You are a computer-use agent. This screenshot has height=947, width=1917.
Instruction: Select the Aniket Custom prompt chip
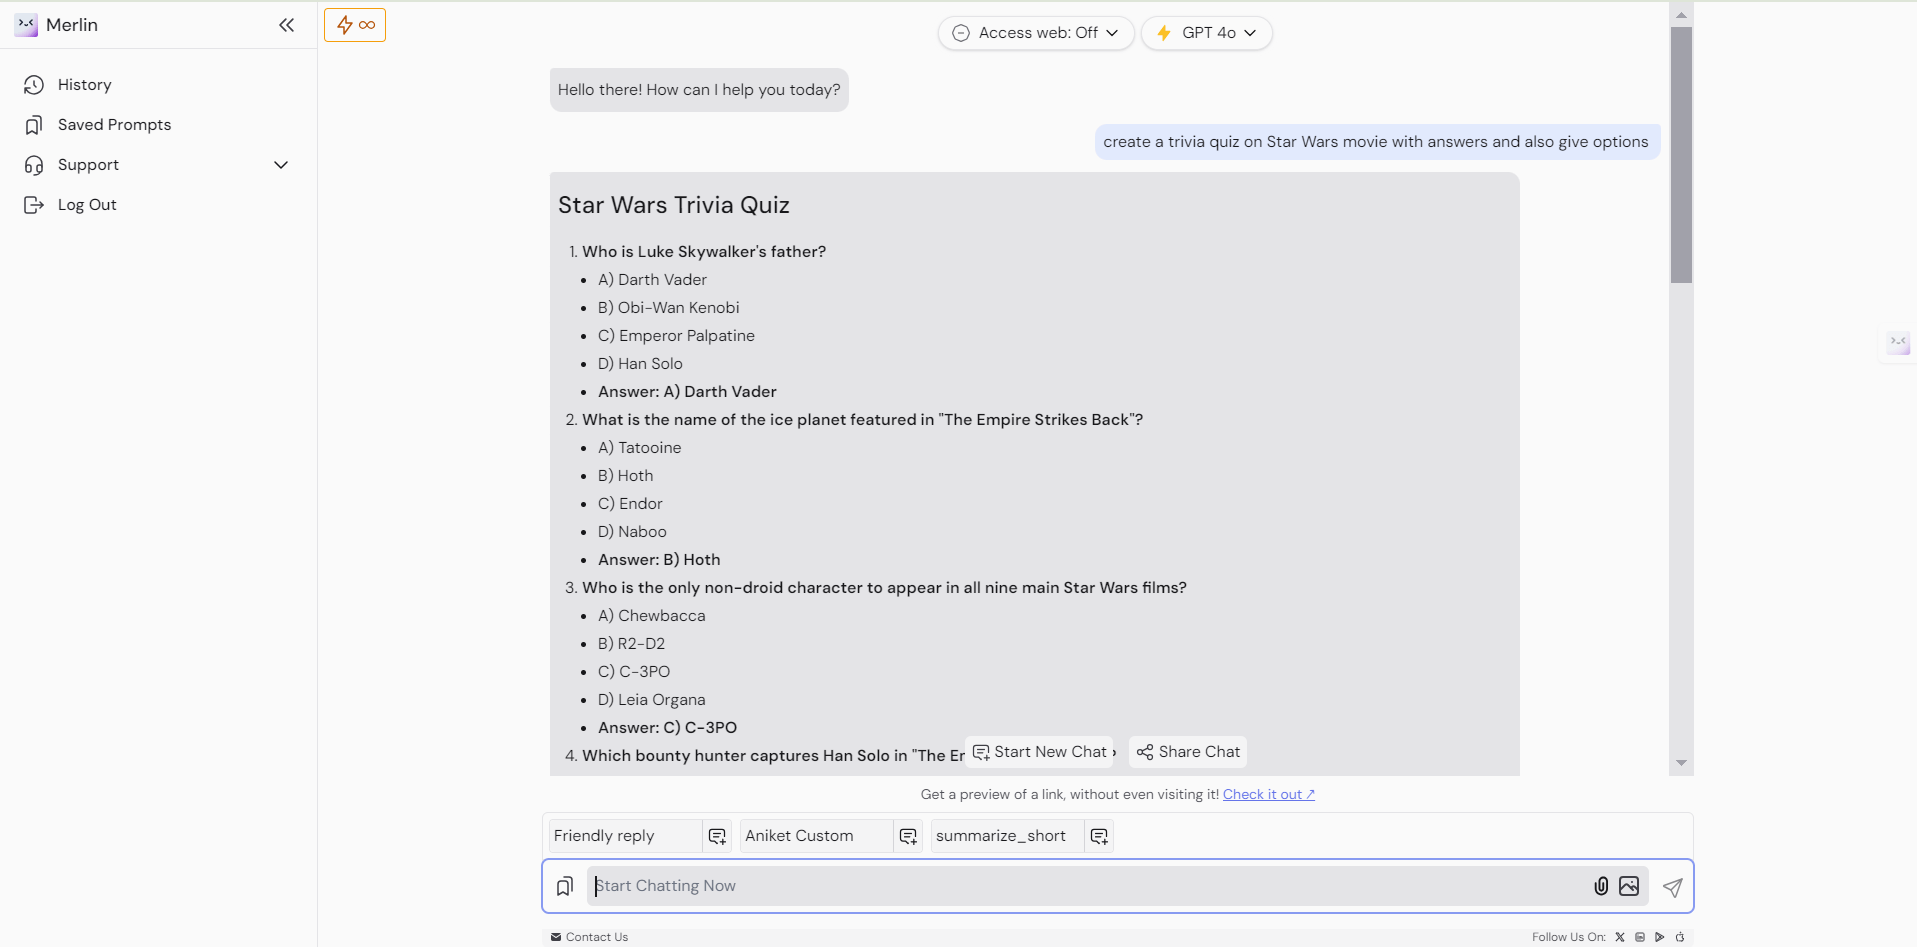click(816, 836)
